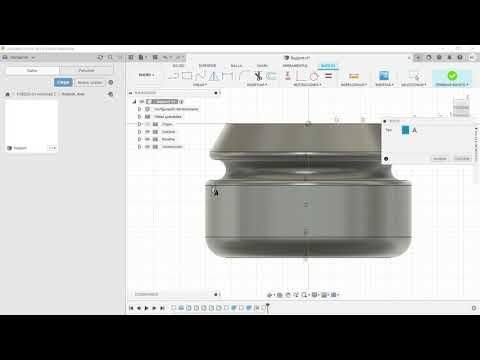Click the Redo arrow
The height and width of the screenshot is (360, 480).
coord(178,57)
